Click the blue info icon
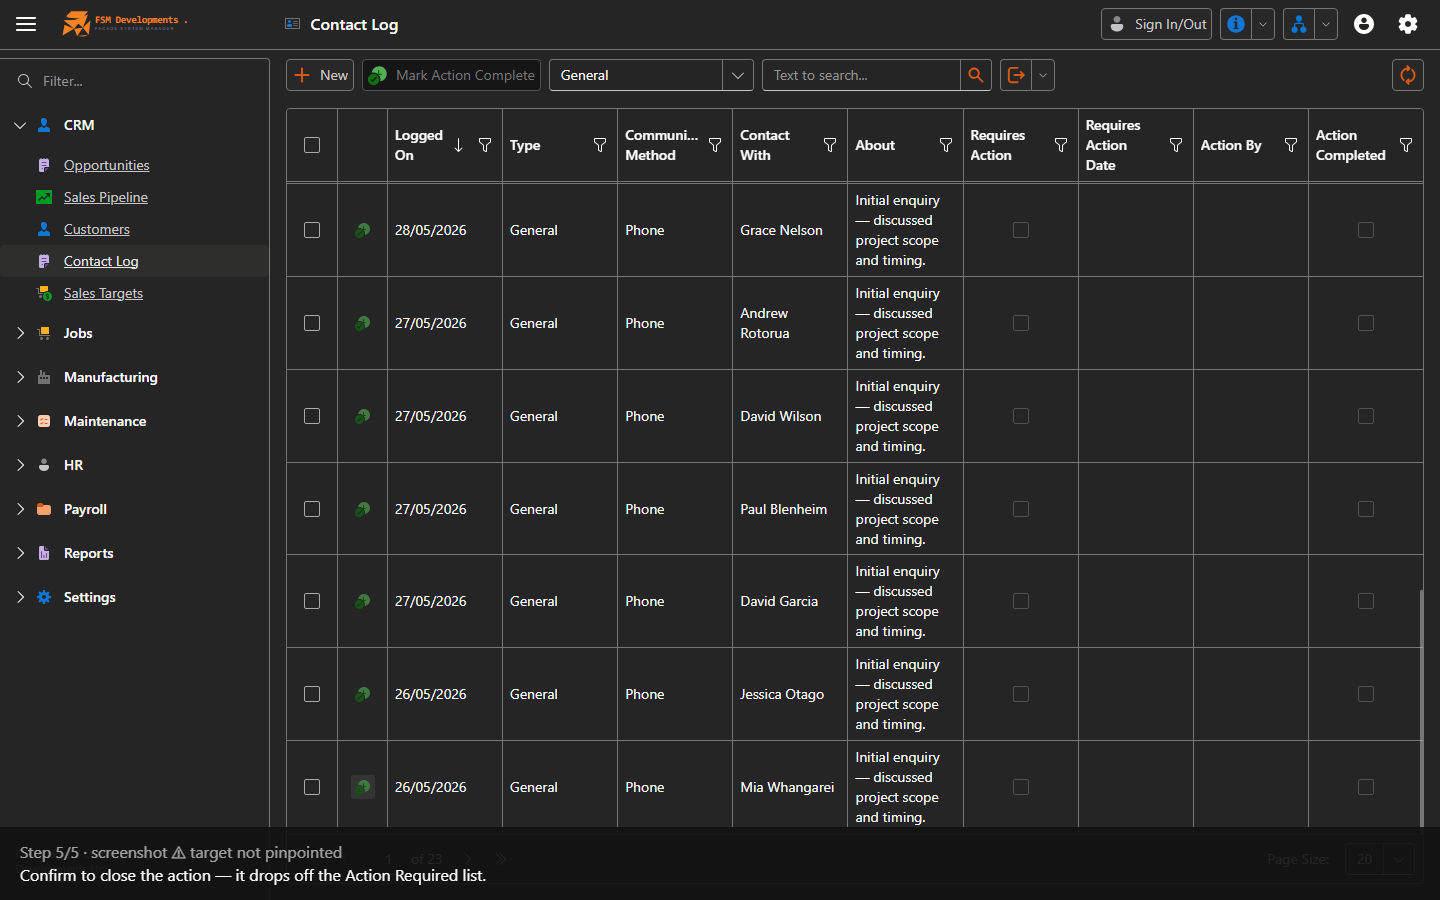The image size is (1440, 900). 1236,24
